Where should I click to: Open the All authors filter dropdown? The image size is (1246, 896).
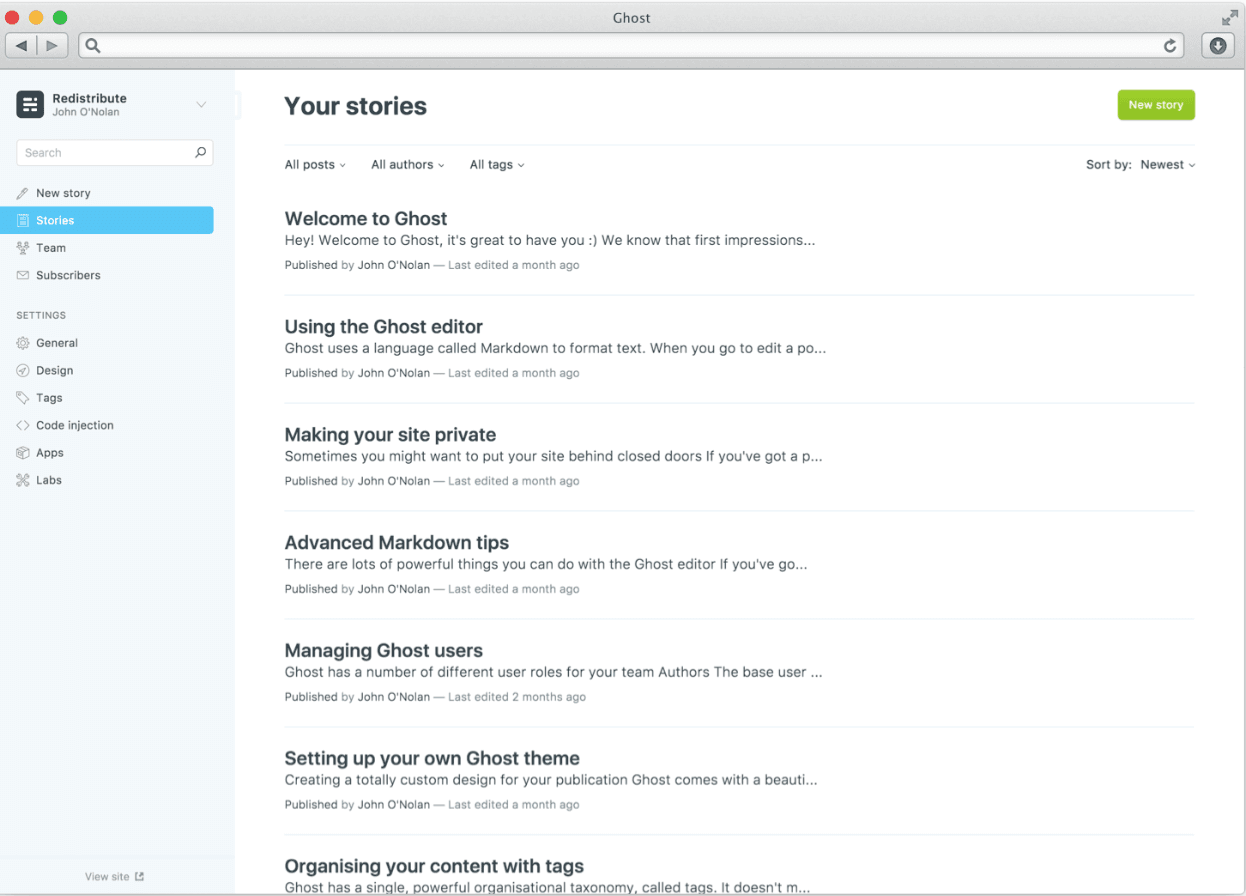click(x=407, y=165)
